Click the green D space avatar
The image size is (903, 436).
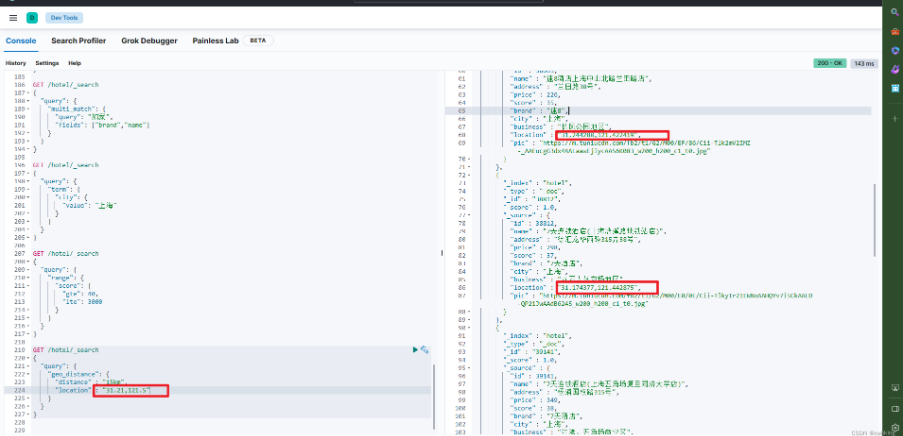32,18
